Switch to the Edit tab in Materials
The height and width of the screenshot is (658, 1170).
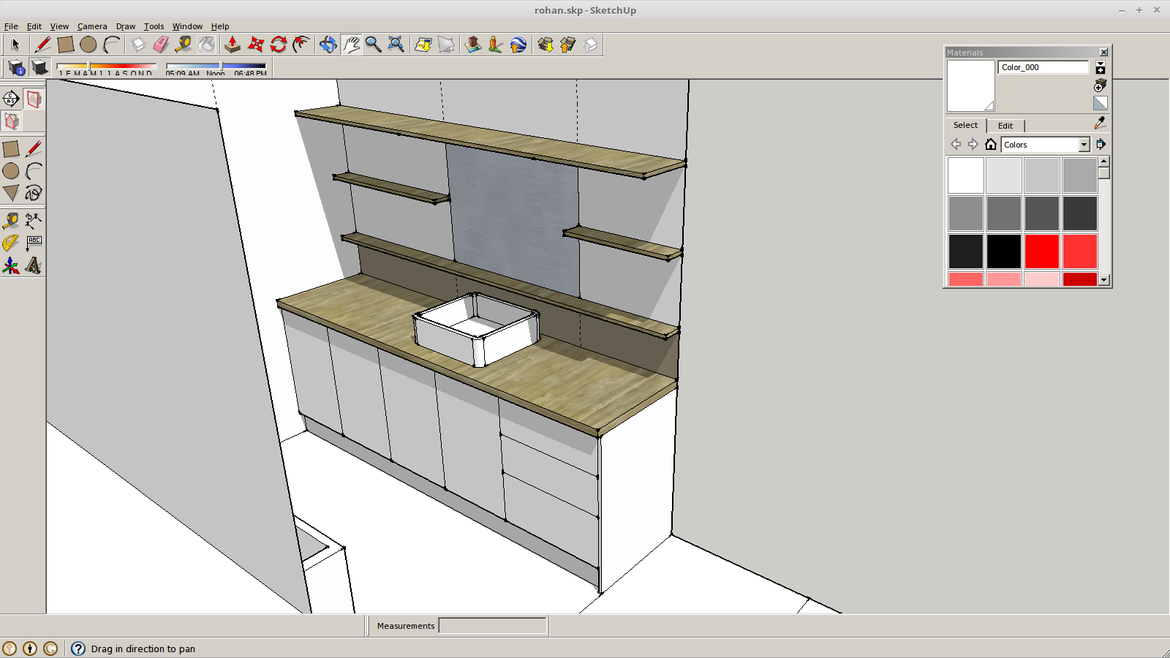click(x=1006, y=125)
